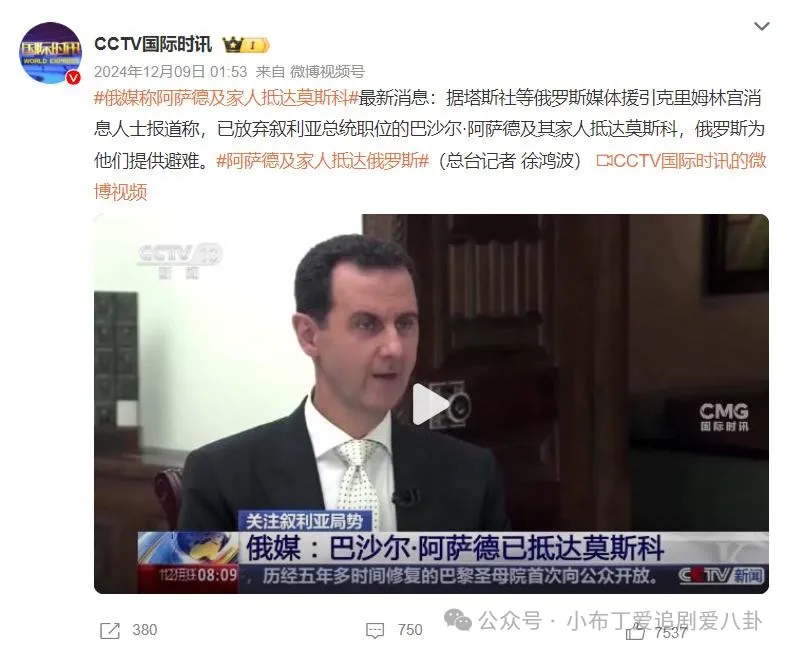Click the video camera icon before CCTV link

click(604, 161)
